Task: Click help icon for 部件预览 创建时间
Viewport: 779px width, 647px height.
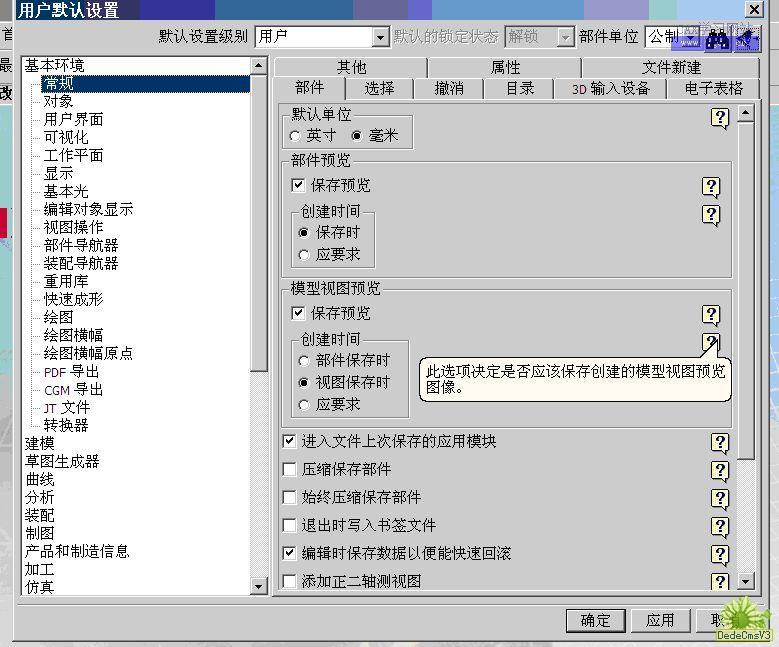Action: (x=711, y=215)
